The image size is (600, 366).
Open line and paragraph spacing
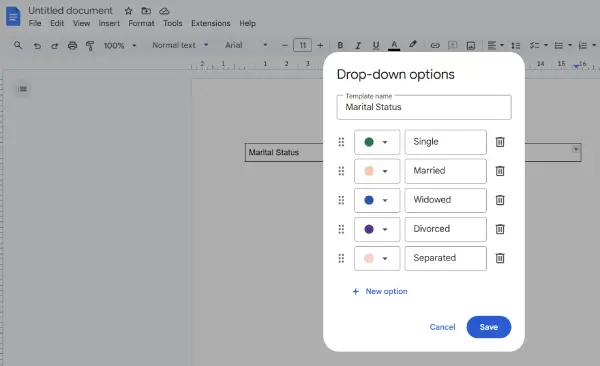[516, 46]
